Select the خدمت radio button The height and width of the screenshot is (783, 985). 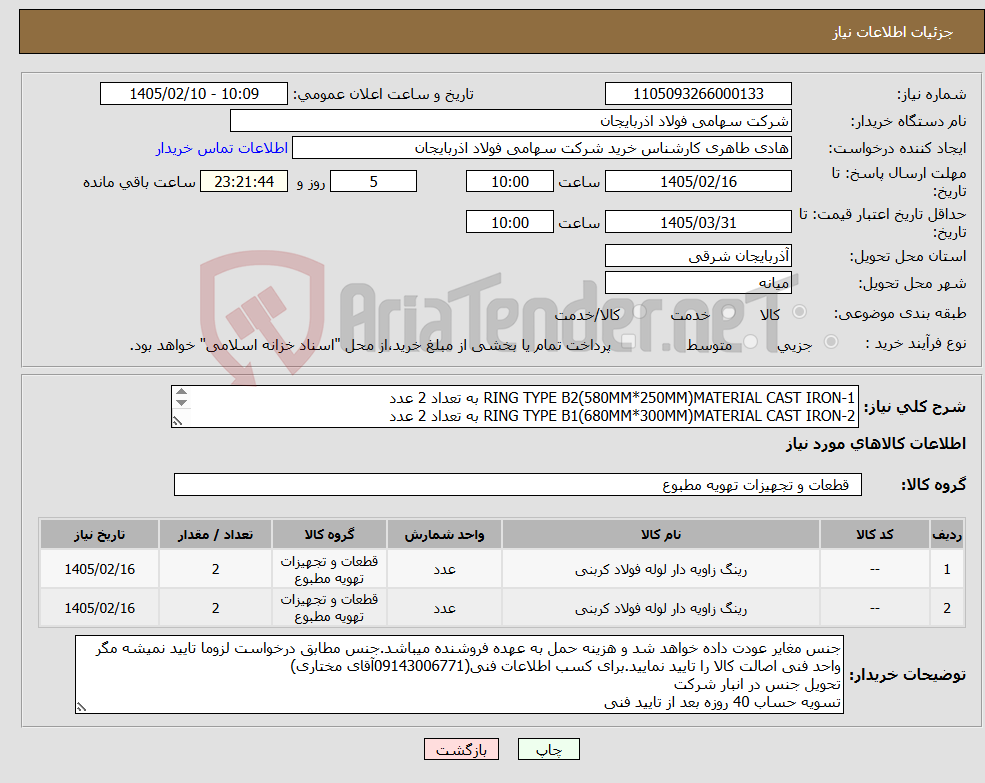729,312
